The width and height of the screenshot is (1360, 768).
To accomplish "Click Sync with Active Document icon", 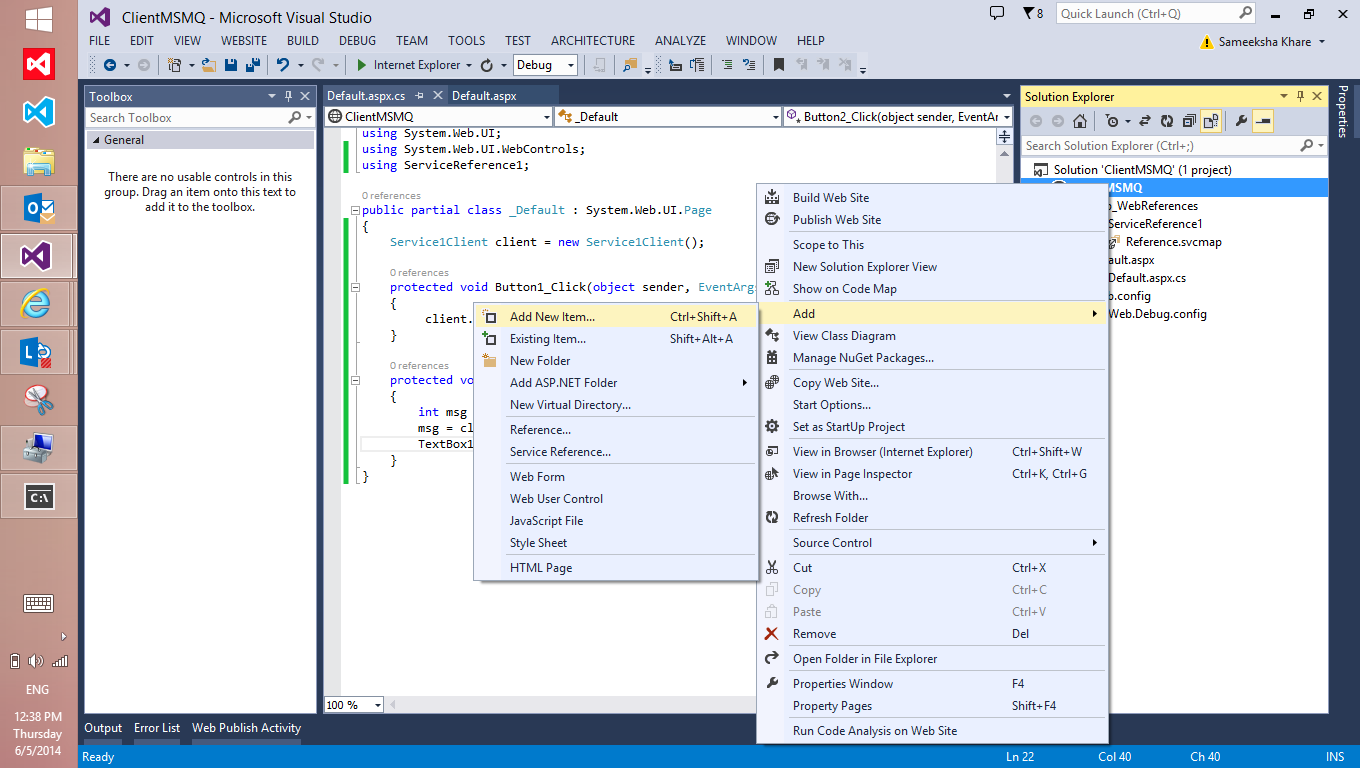I will pos(1146,121).
